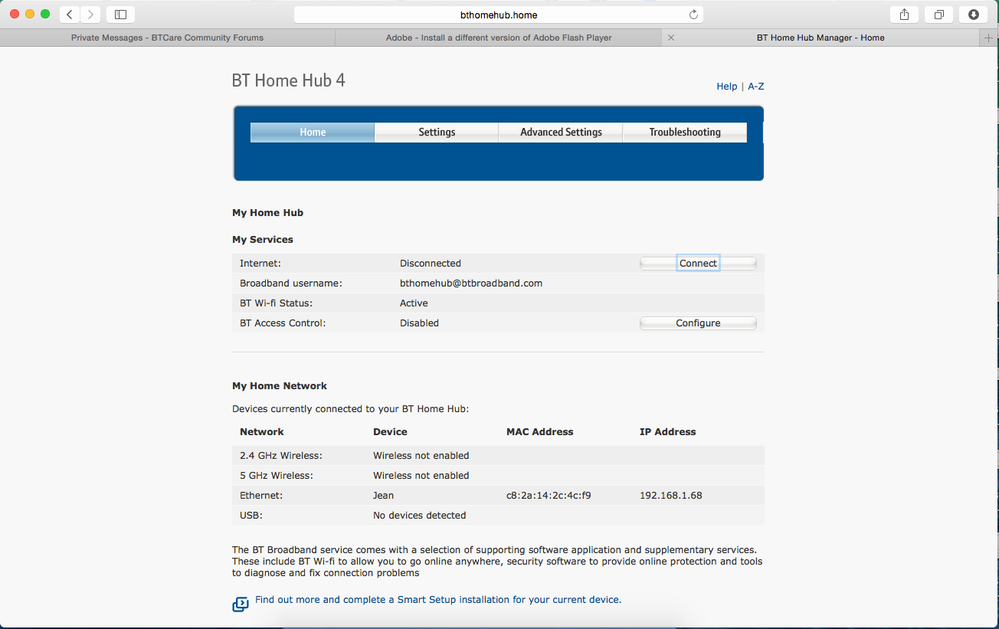Show the Safari sidebar
This screenshot has width=999, height=629.
(120, 14)
